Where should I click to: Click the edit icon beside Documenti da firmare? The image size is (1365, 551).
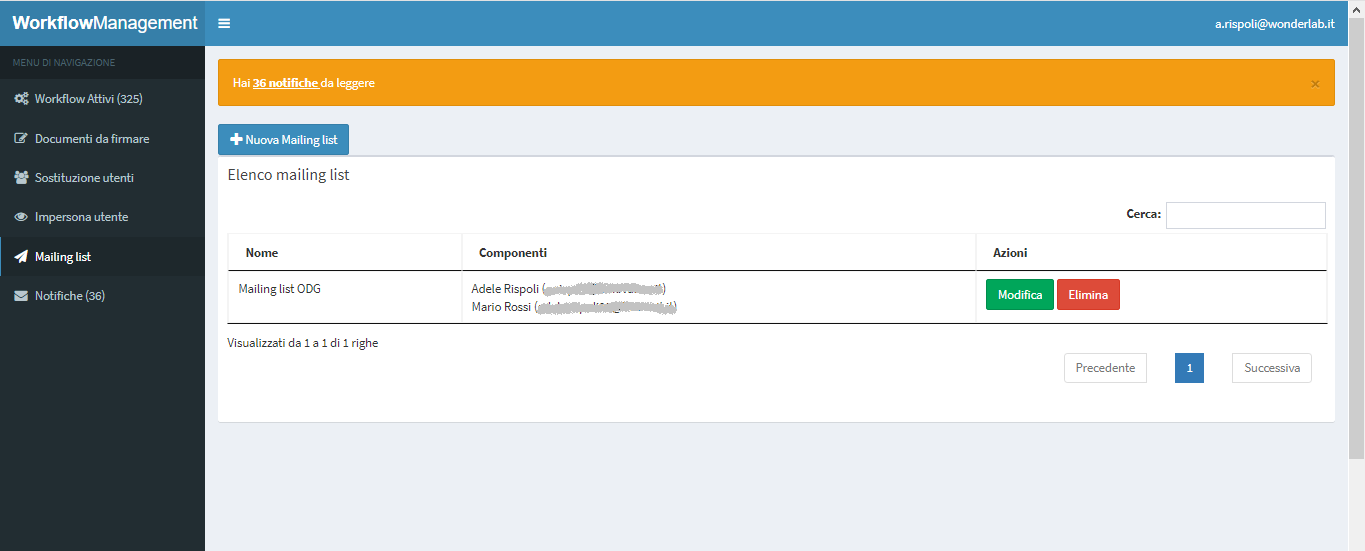[21, 139]
